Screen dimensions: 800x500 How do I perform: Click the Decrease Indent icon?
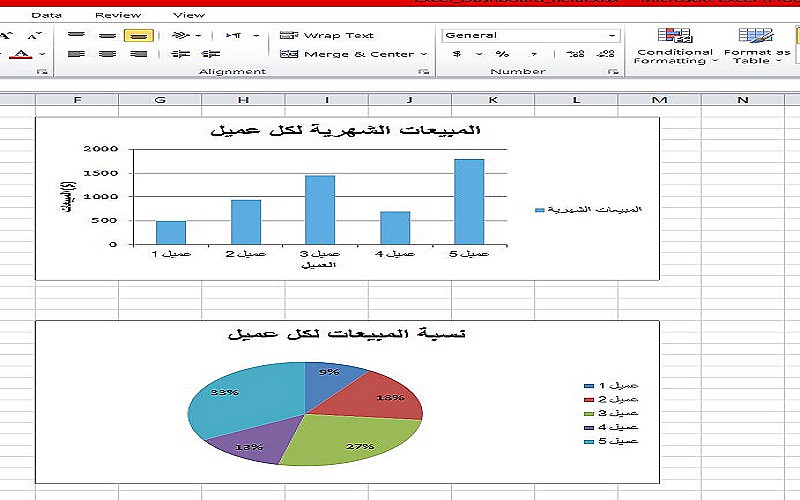(x=181, y=54)
